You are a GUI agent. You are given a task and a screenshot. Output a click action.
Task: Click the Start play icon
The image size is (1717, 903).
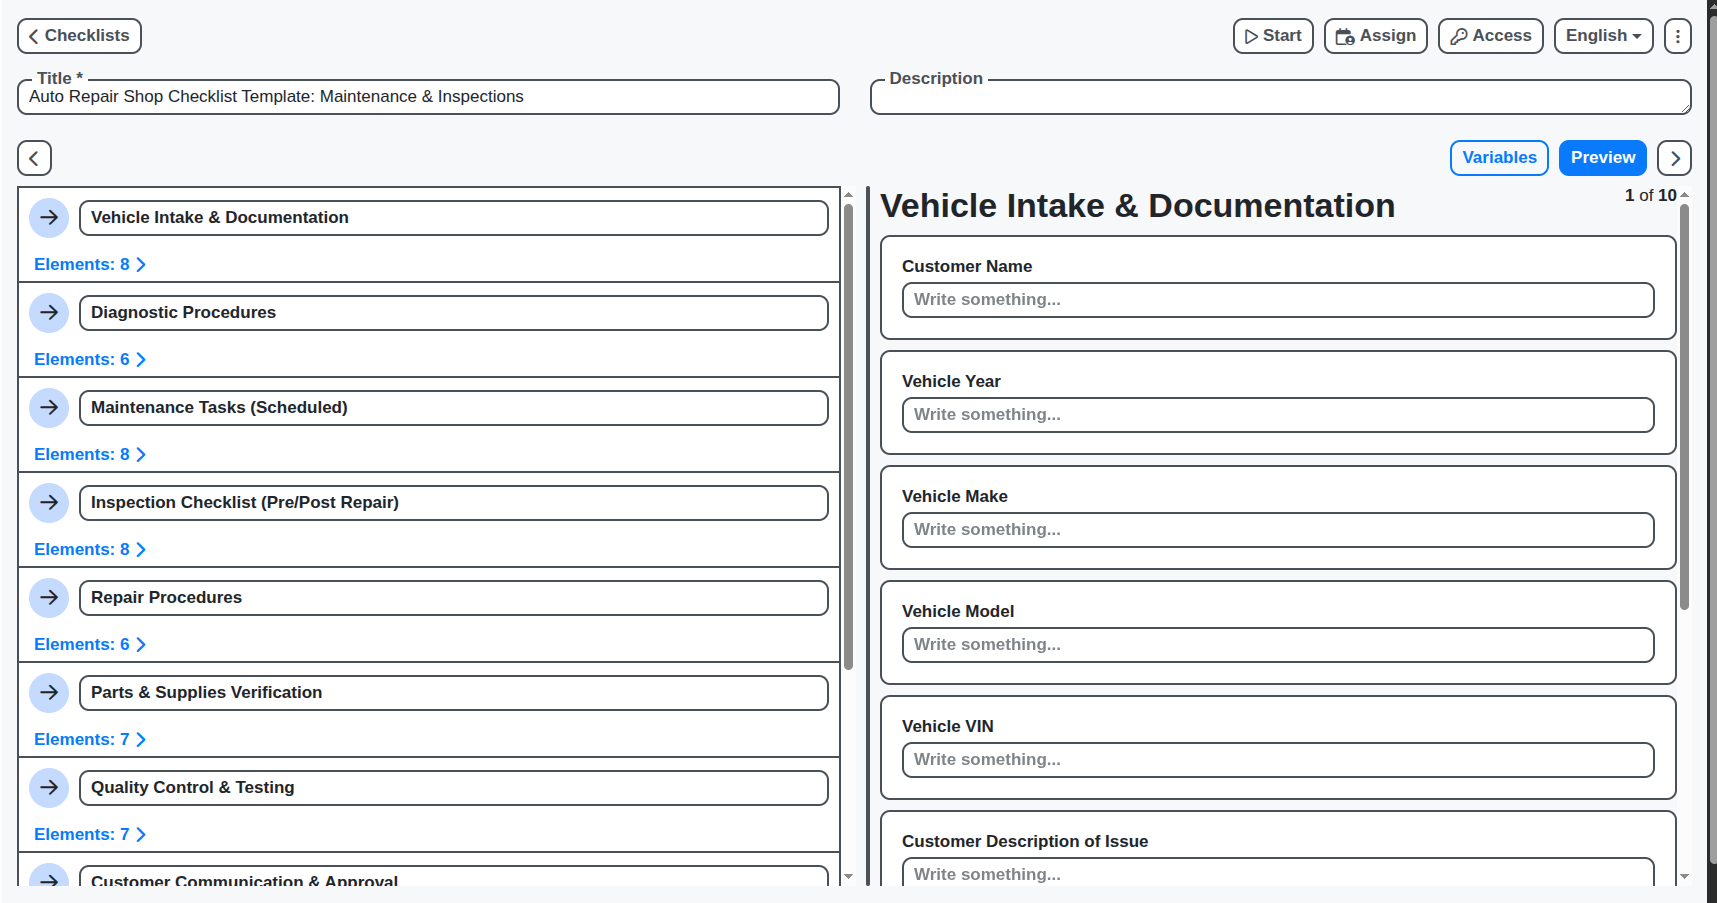(x=1253, y=36)
